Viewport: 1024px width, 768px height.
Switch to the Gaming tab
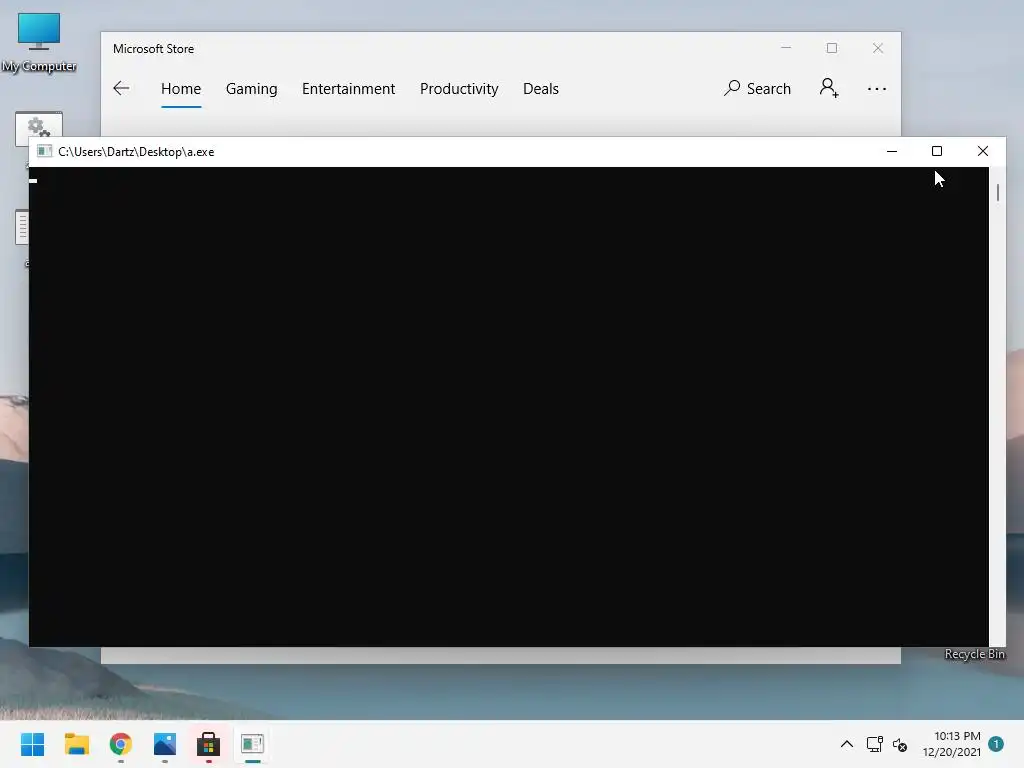click(x=251, y=89)
